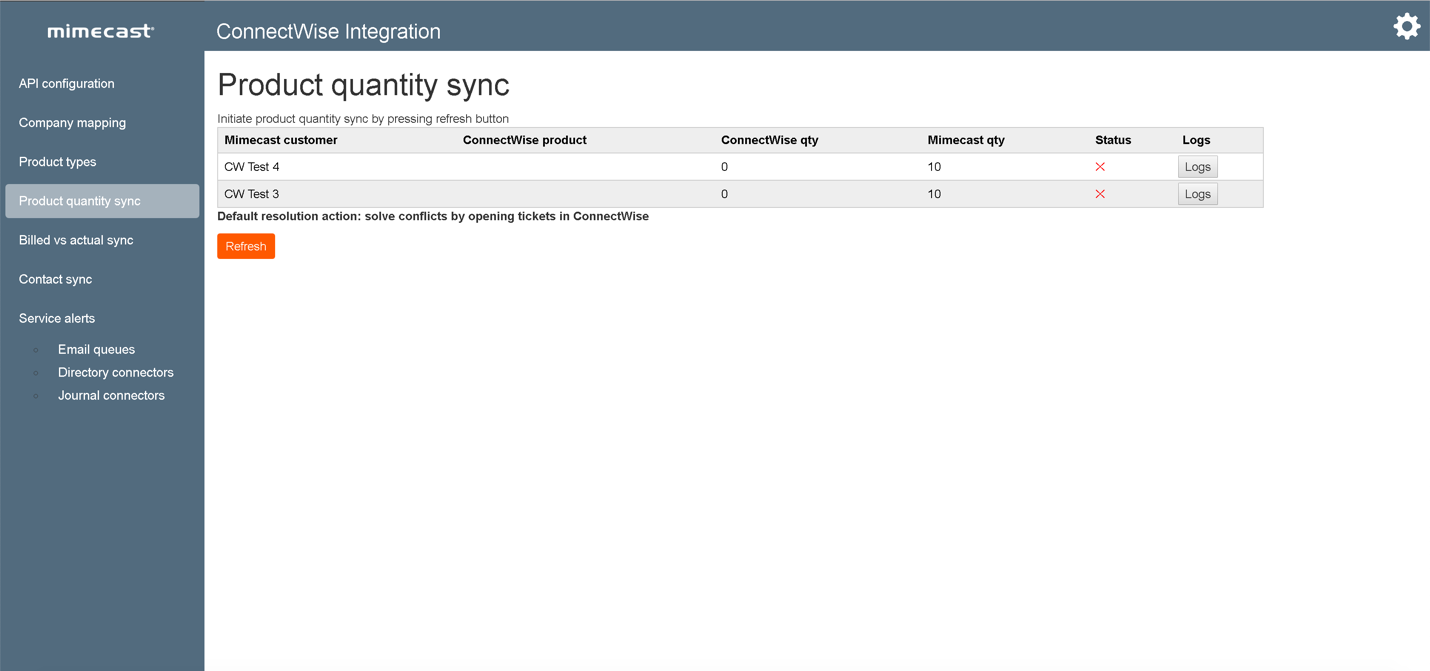Open the Journal connectors page
Screen dimensions: 1430x671
point(111,395)
